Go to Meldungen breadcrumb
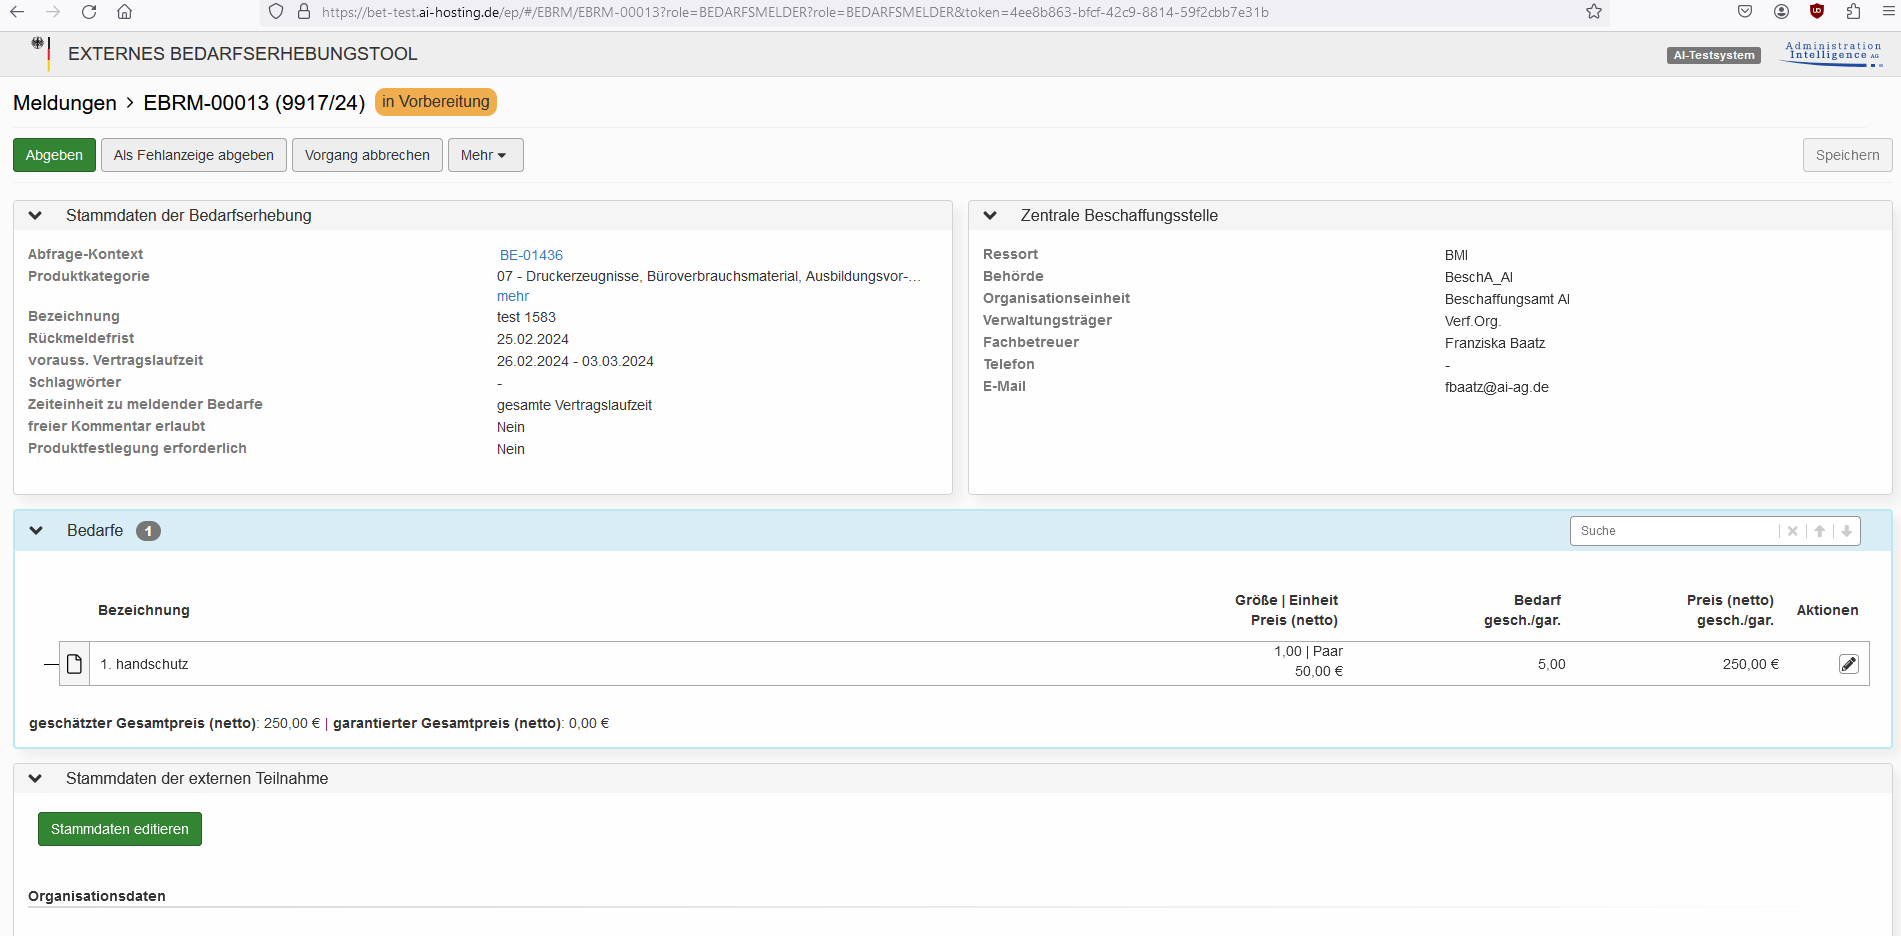 point(65,103)
